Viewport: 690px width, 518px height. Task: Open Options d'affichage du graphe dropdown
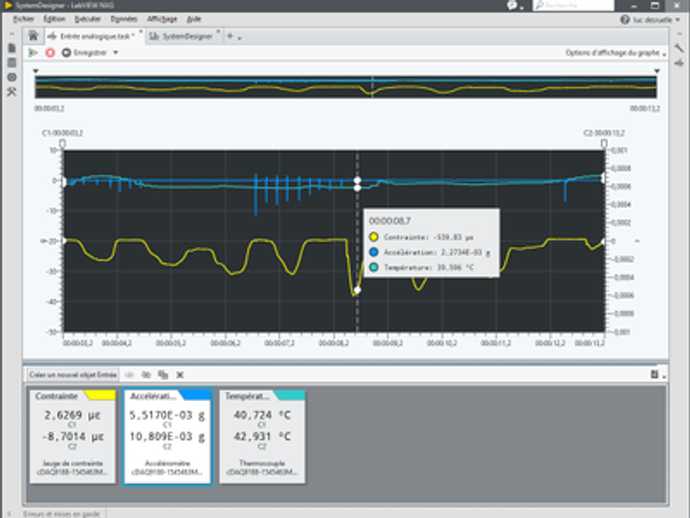[615, 52]
